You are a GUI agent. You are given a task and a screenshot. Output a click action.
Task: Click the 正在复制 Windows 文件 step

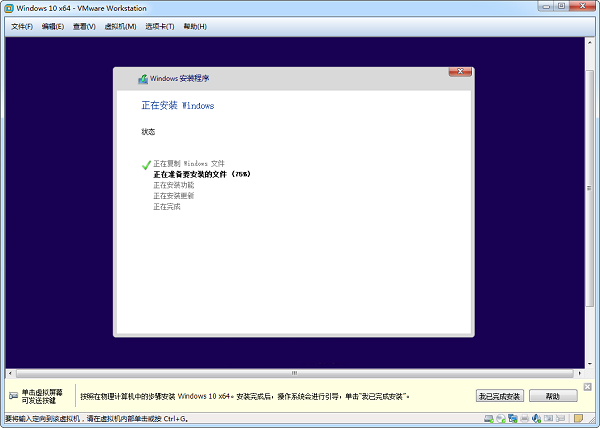tap(189, 164)
